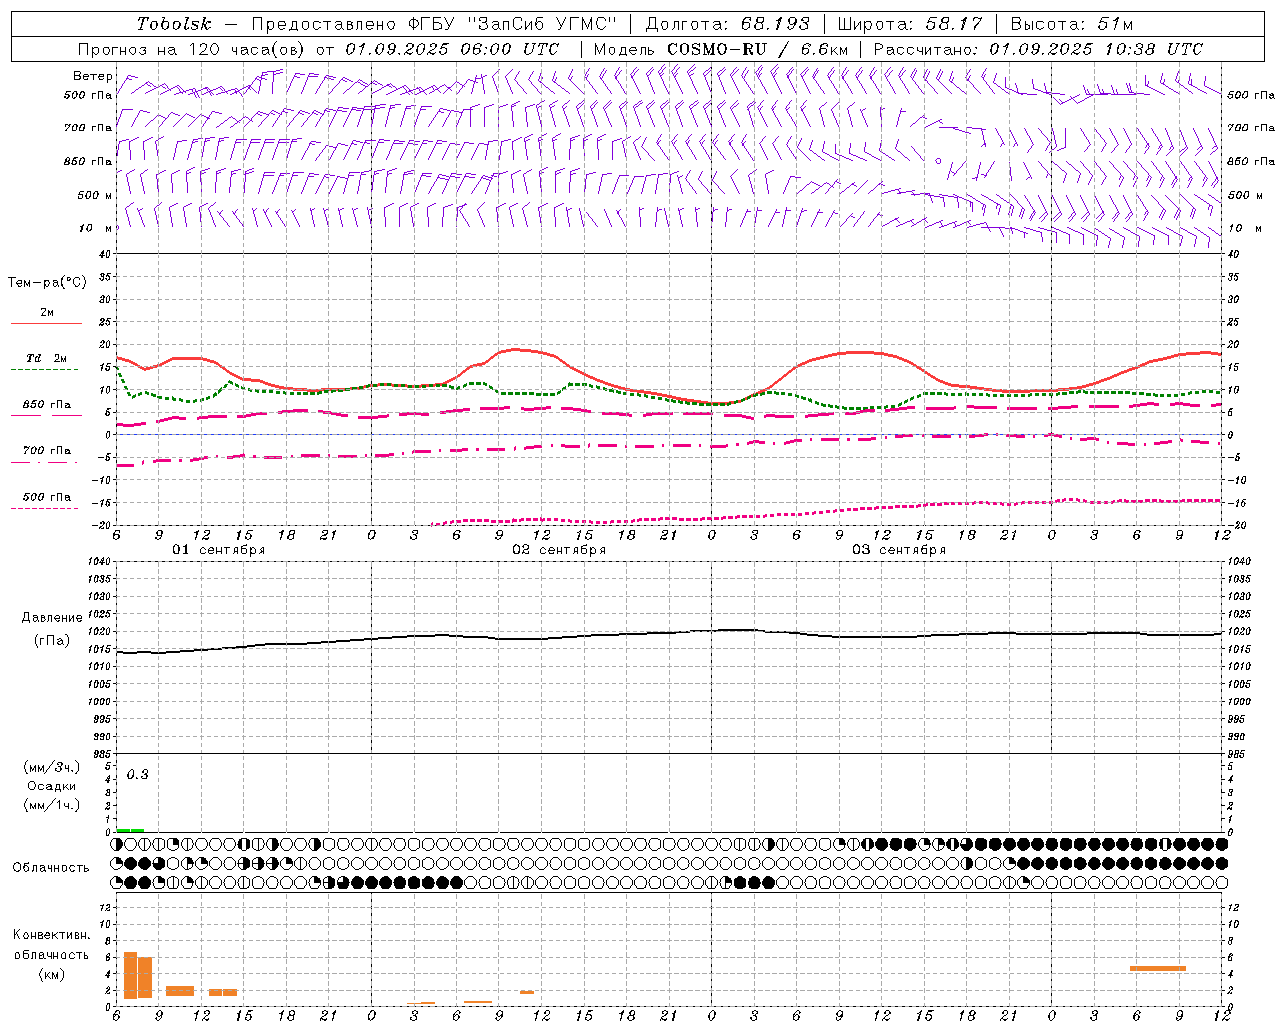This screenshot has width=1280, height=1024.
Task: Click the 'Давление' pressure label
Action: point(52,618)
